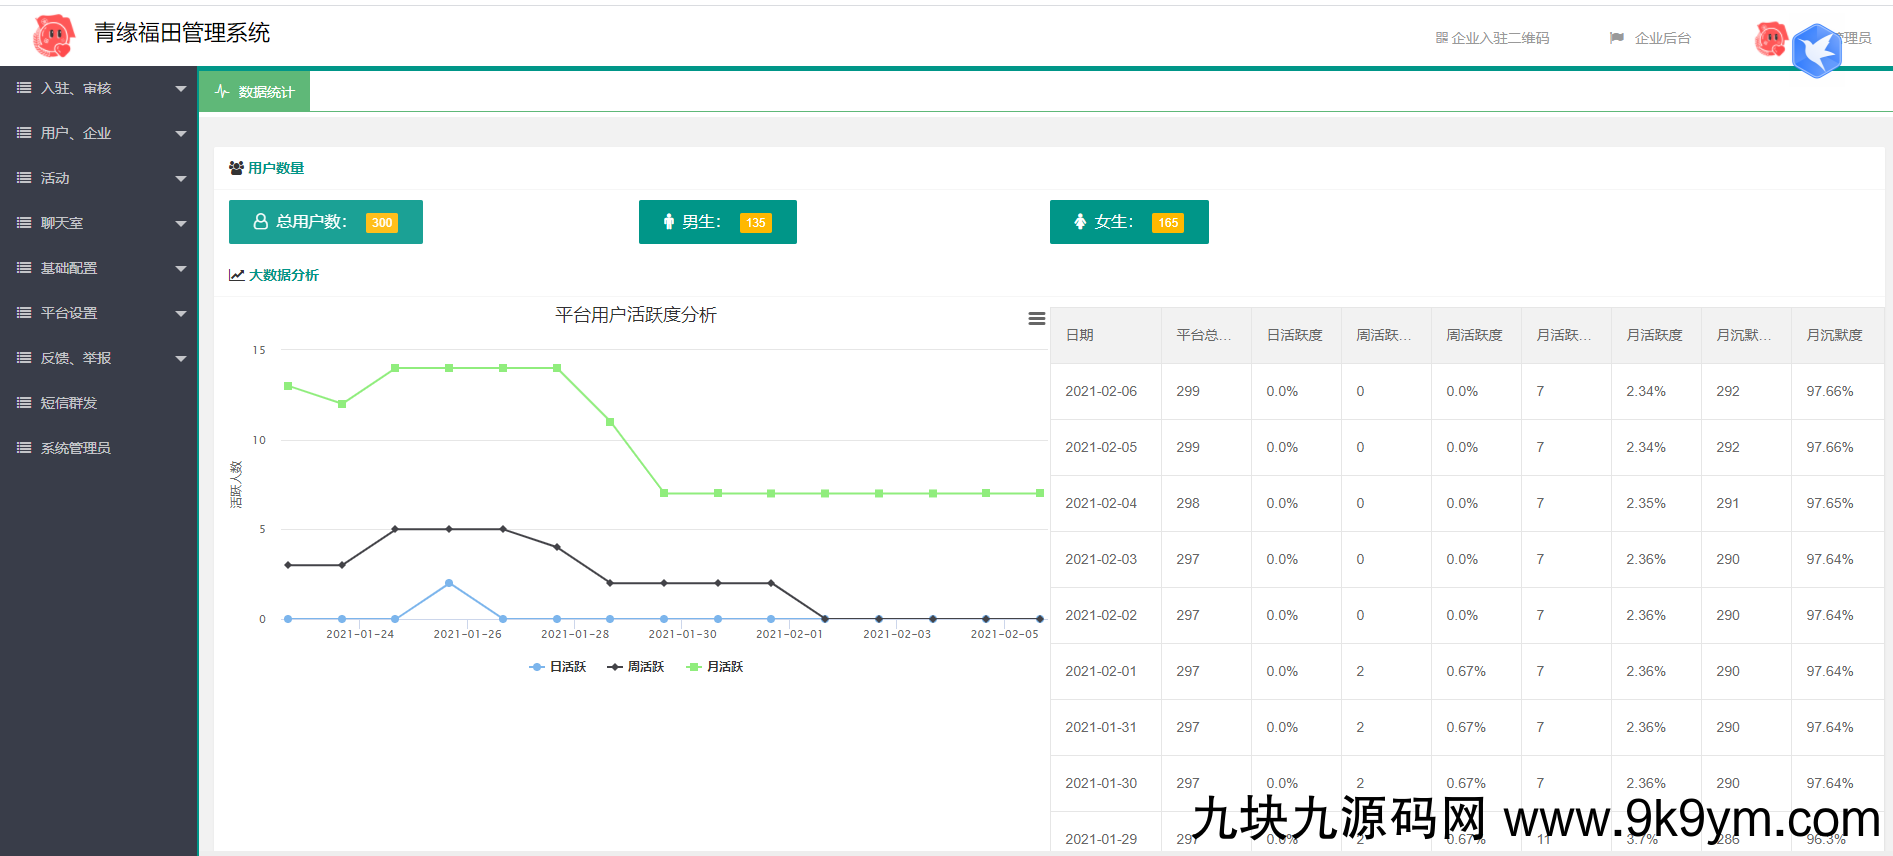Click the flag icon beside 企业后台

(1616, 38)
